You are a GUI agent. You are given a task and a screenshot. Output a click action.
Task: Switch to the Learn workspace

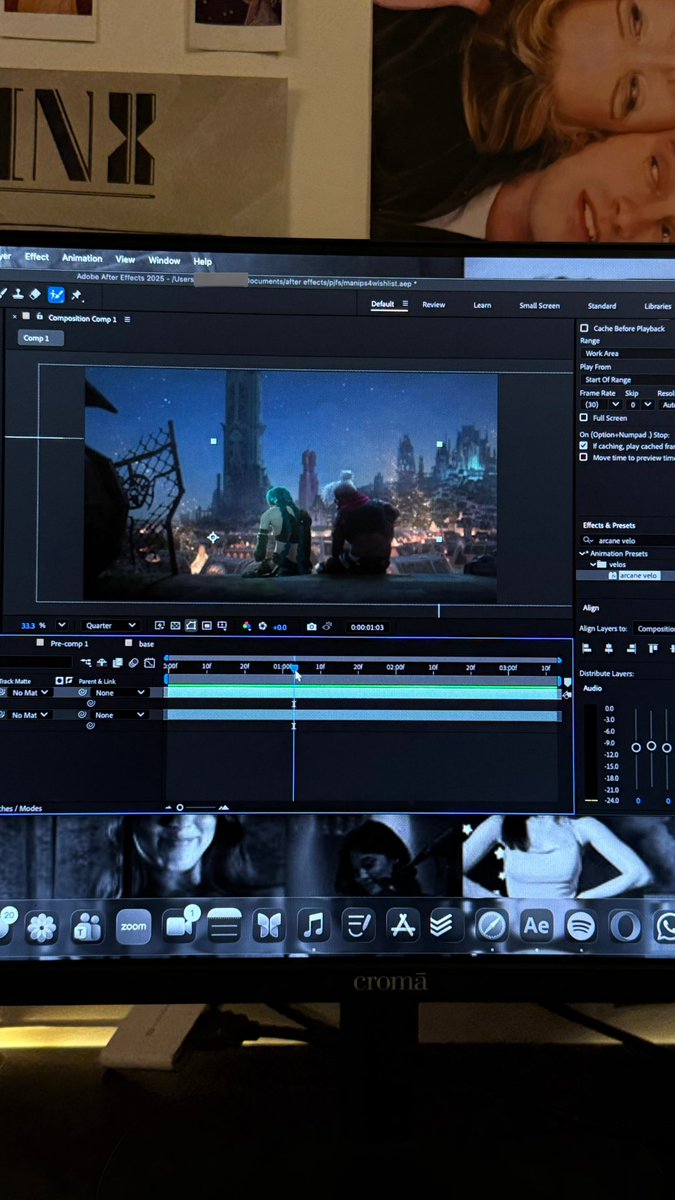[x=482, y=305]
